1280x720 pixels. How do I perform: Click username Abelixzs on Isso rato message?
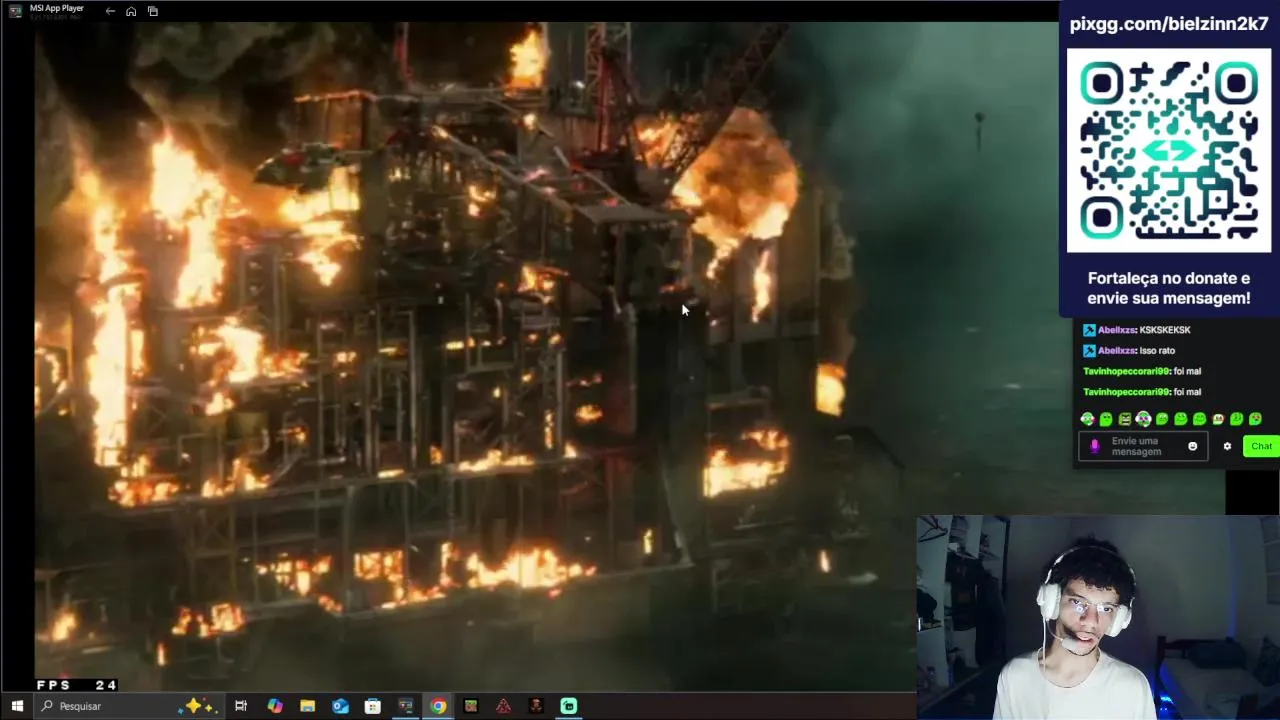[x=1117, y=351]
